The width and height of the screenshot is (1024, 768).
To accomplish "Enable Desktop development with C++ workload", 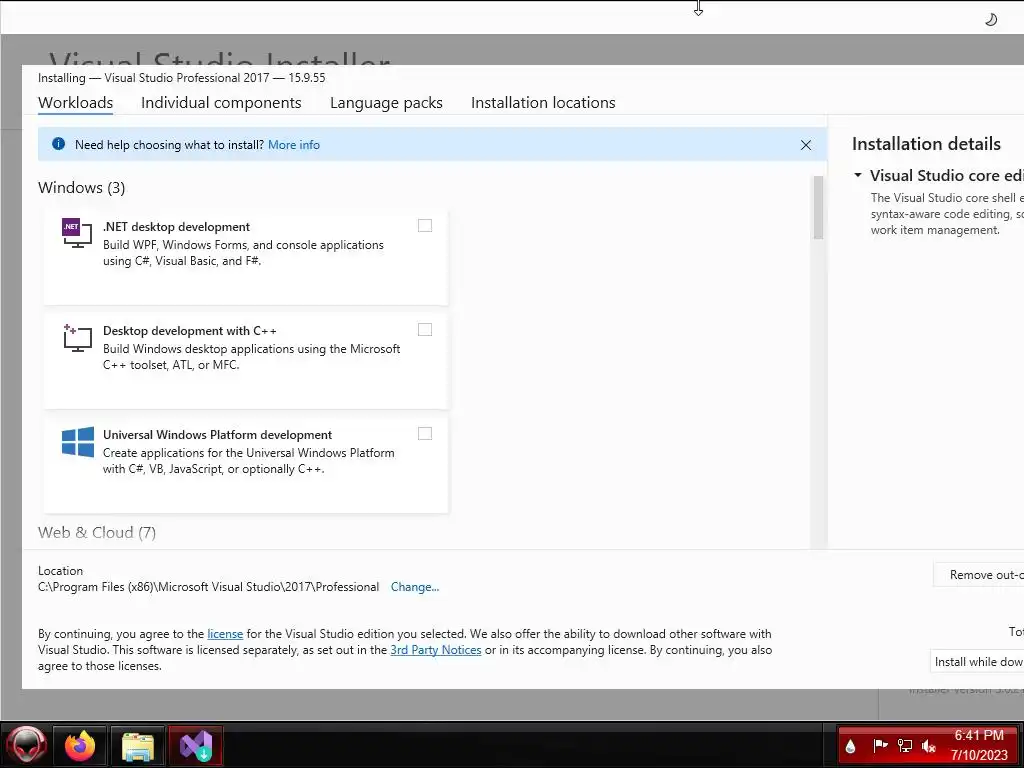I will pyautogui.click(x=424, y=330).
